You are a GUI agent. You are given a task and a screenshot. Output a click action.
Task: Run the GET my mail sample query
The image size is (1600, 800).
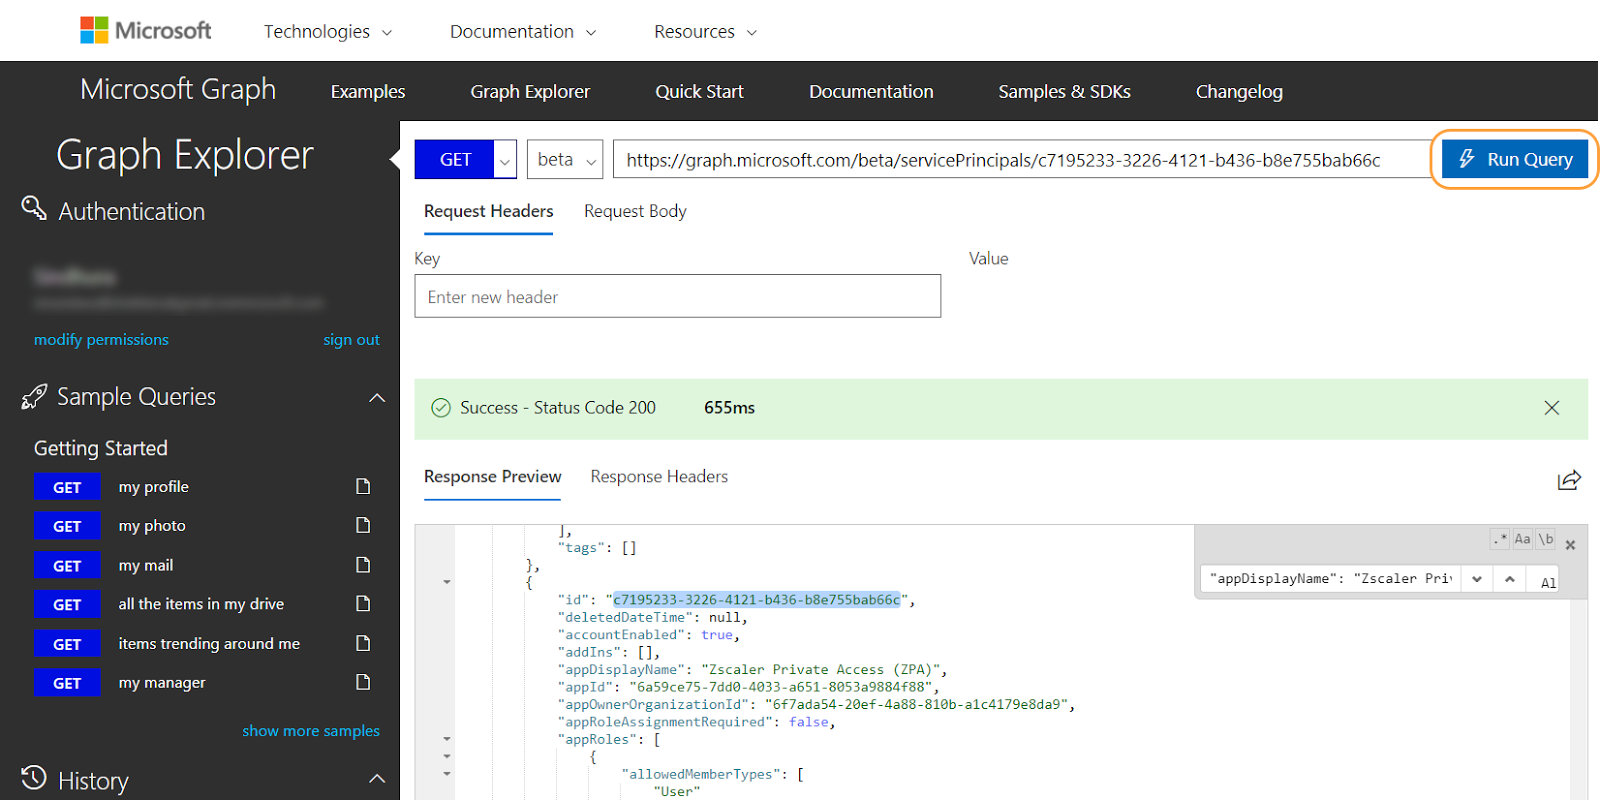pos(67,565)
